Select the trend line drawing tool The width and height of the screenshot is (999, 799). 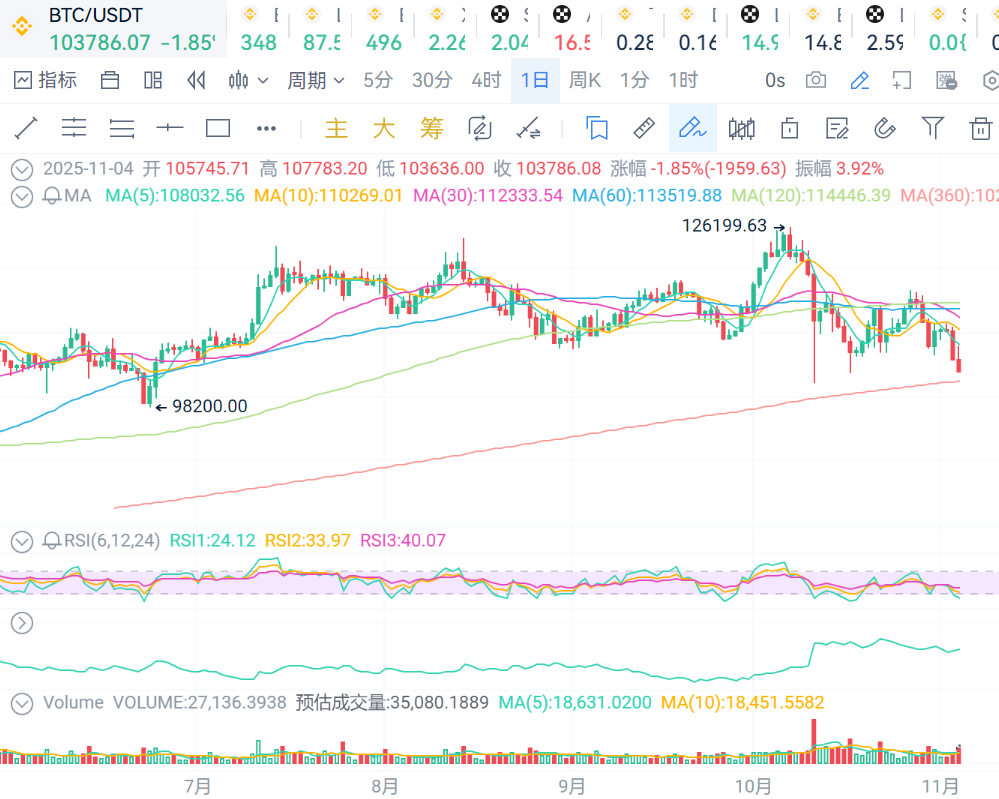pyautogui.click(x=26, y=128)
